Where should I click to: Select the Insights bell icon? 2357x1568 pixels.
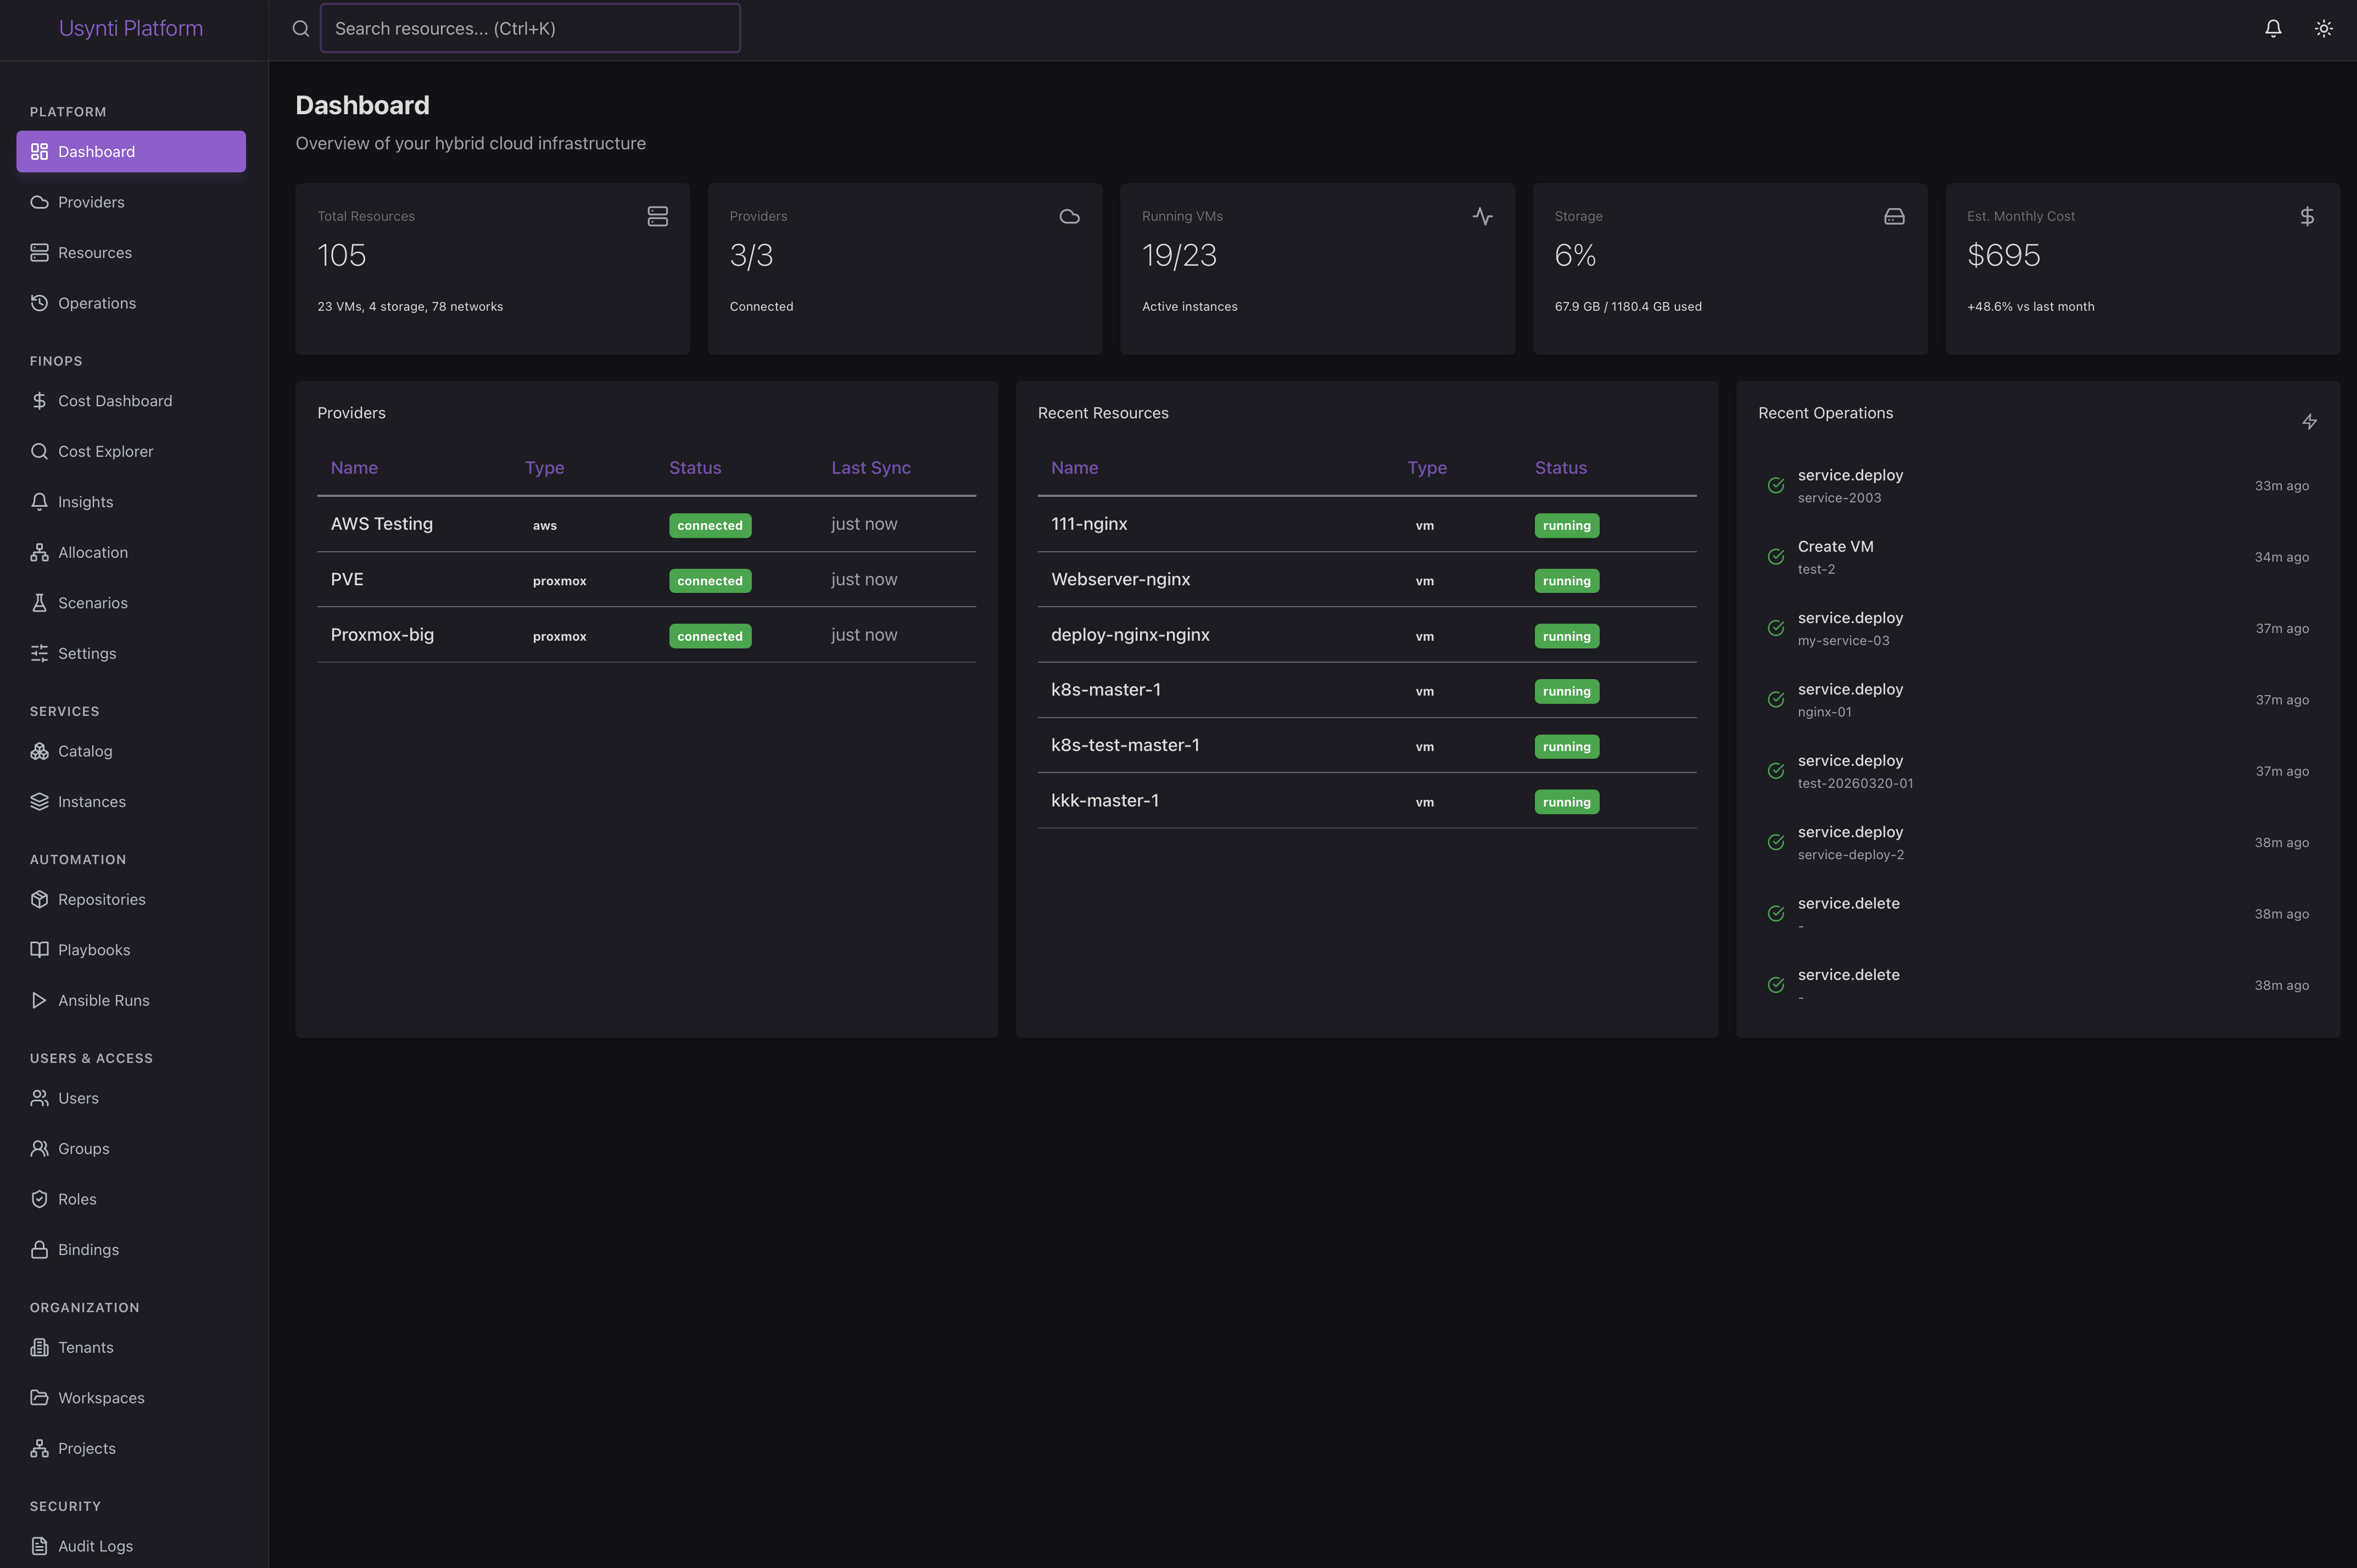click(x=39, y=501)
